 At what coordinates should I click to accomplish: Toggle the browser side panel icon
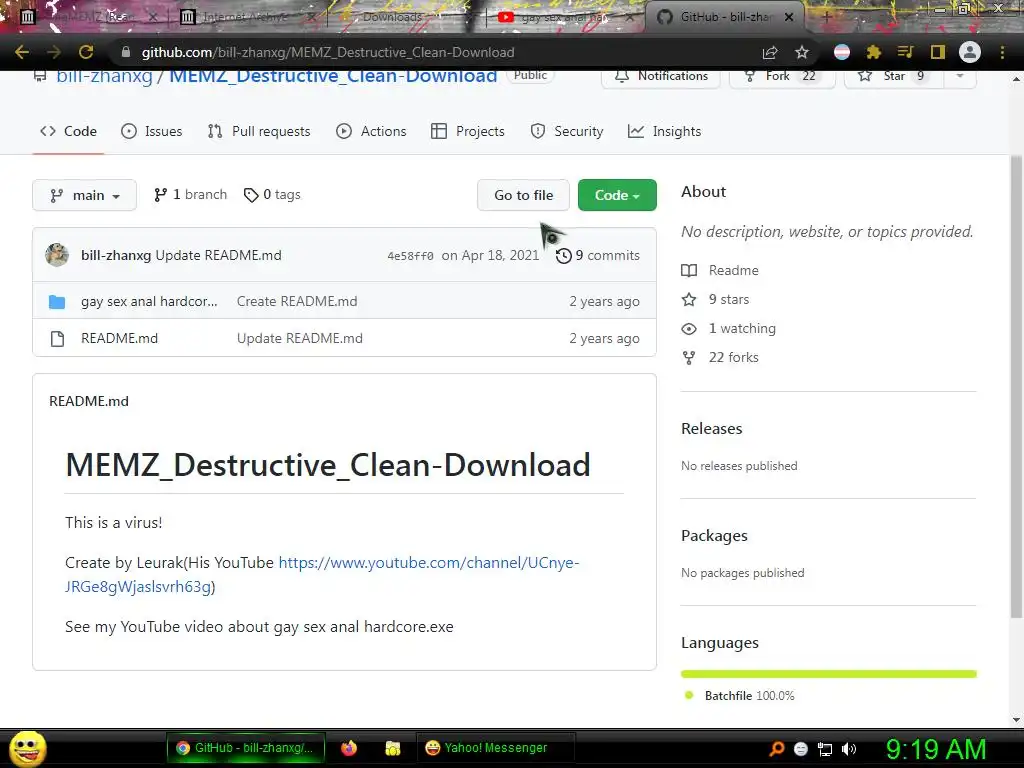[938, 52]
